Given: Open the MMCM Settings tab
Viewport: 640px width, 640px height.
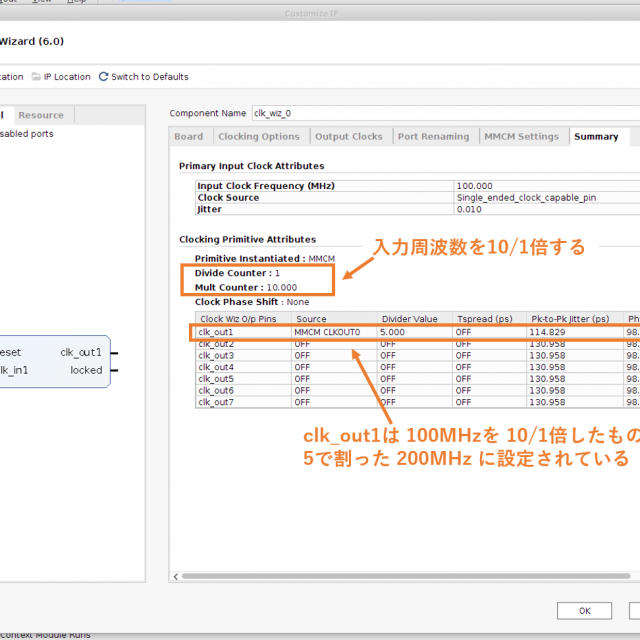Looking at the screenshot, I should click(x=521, y=137).
